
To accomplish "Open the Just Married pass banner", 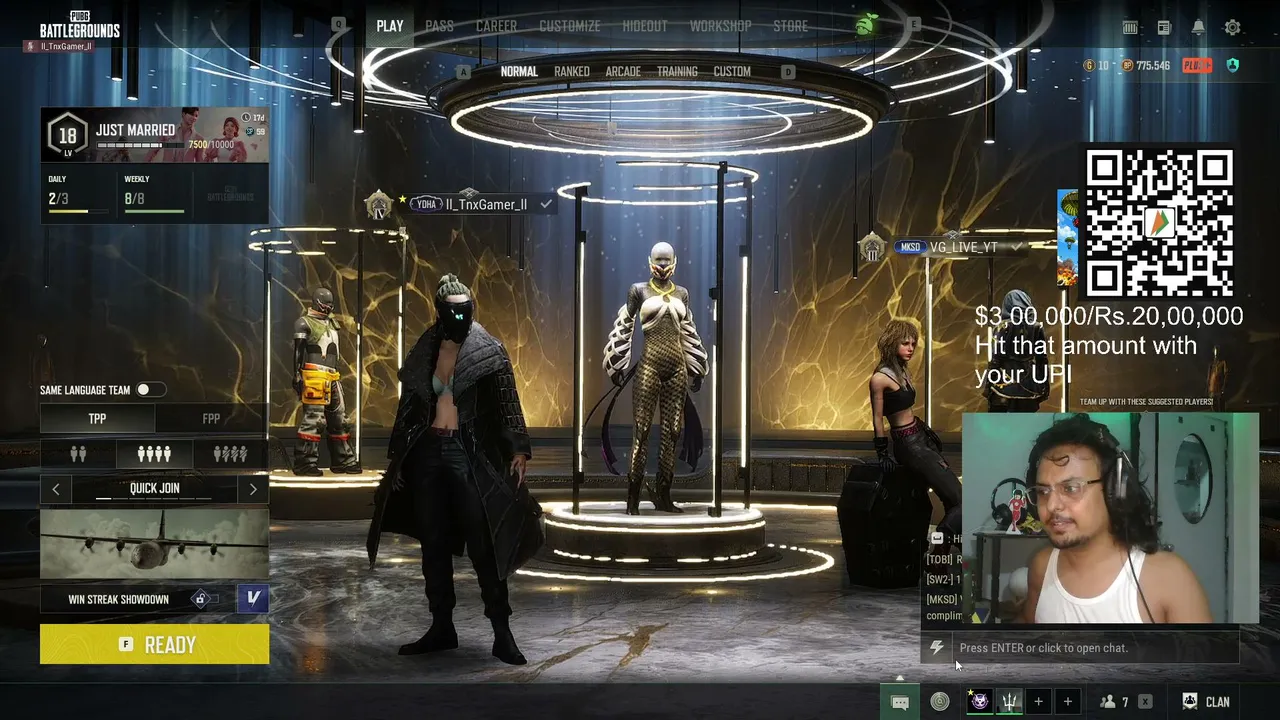I will (154, 135).
